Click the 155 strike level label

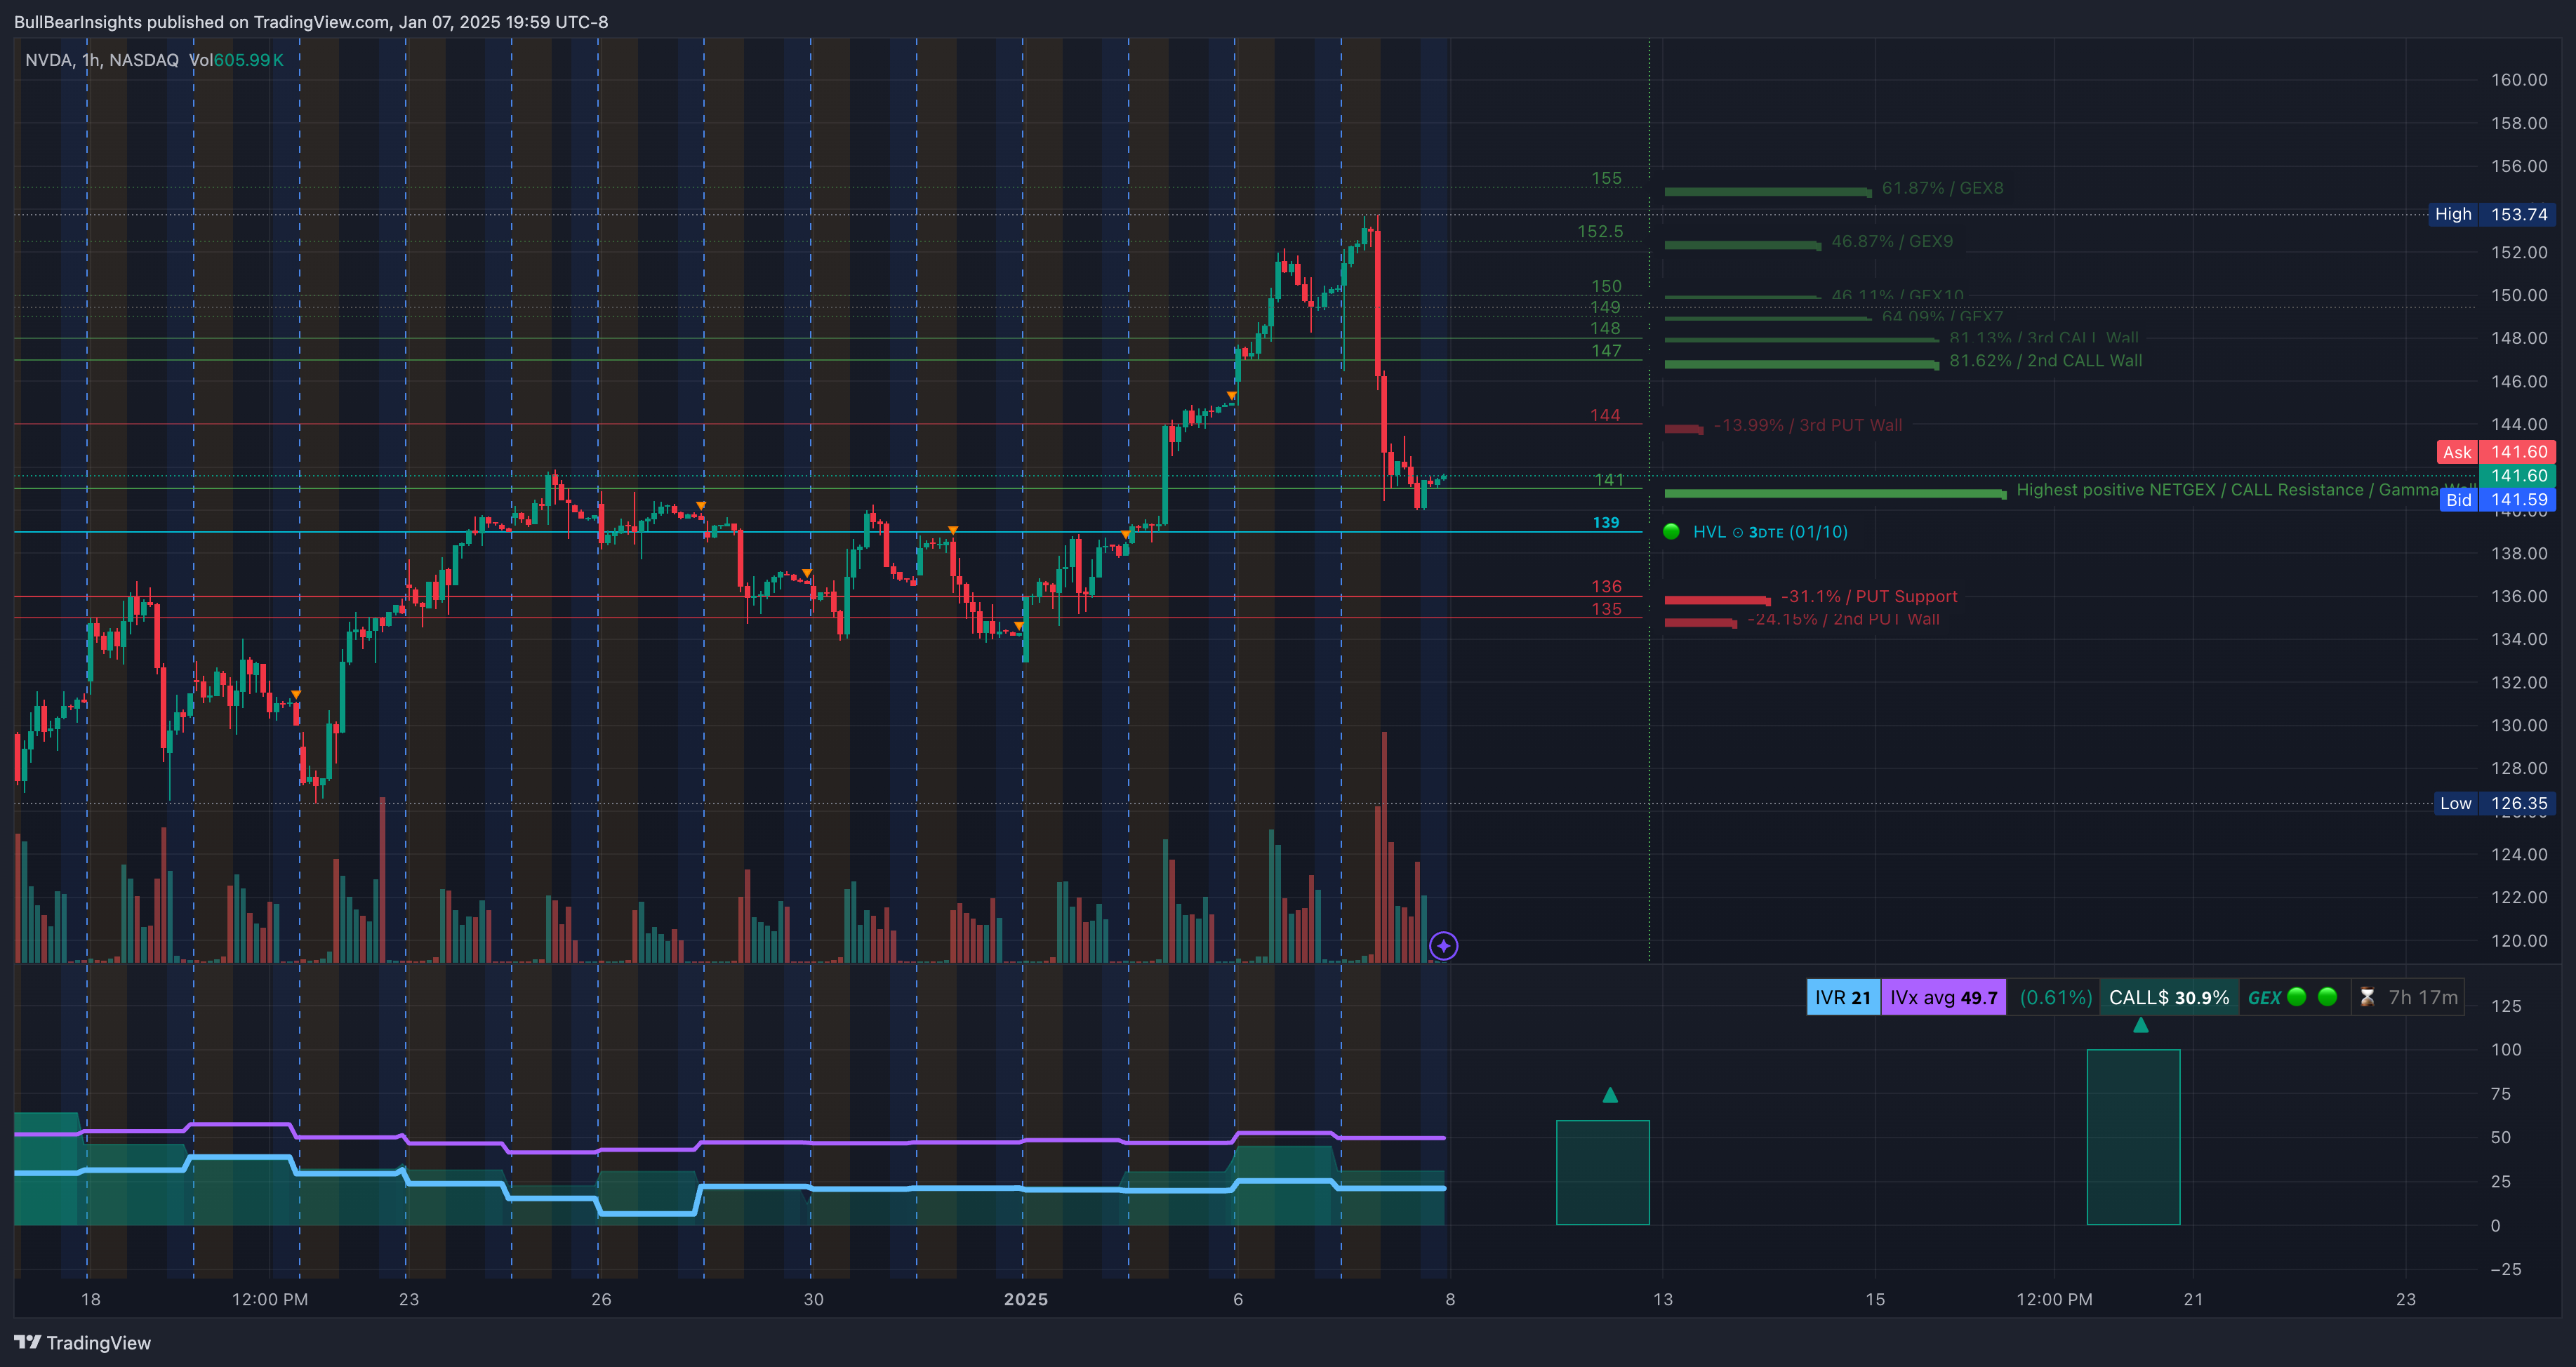click(x=1606, y=178)
